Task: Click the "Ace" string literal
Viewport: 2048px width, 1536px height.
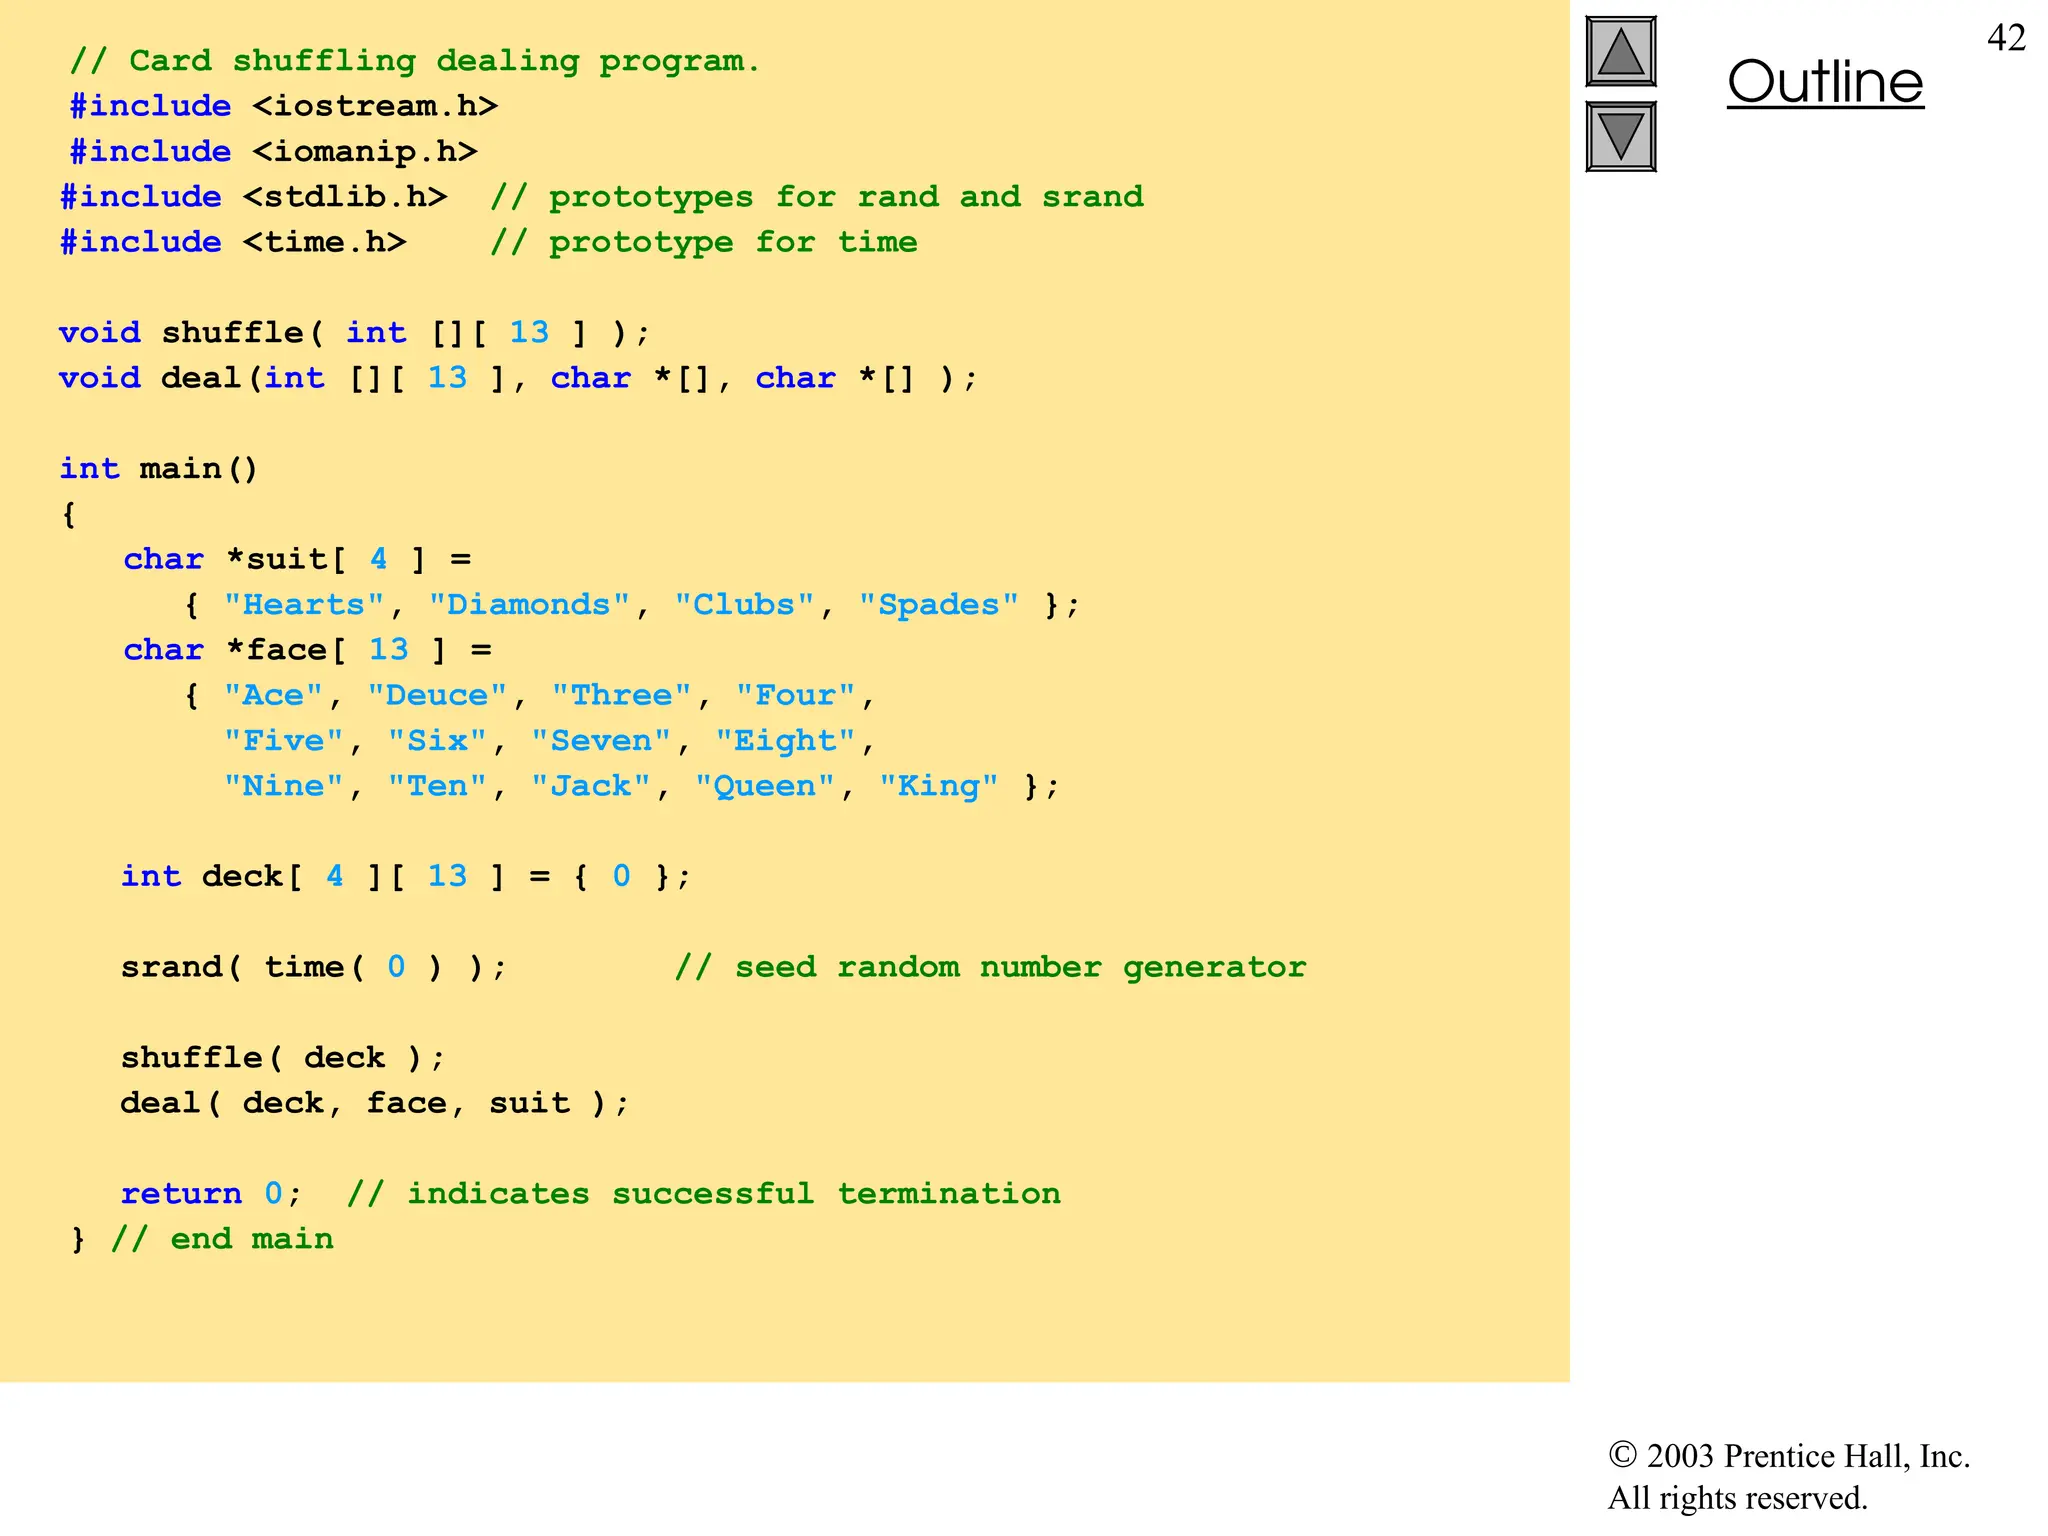Action: pos(273,695)
